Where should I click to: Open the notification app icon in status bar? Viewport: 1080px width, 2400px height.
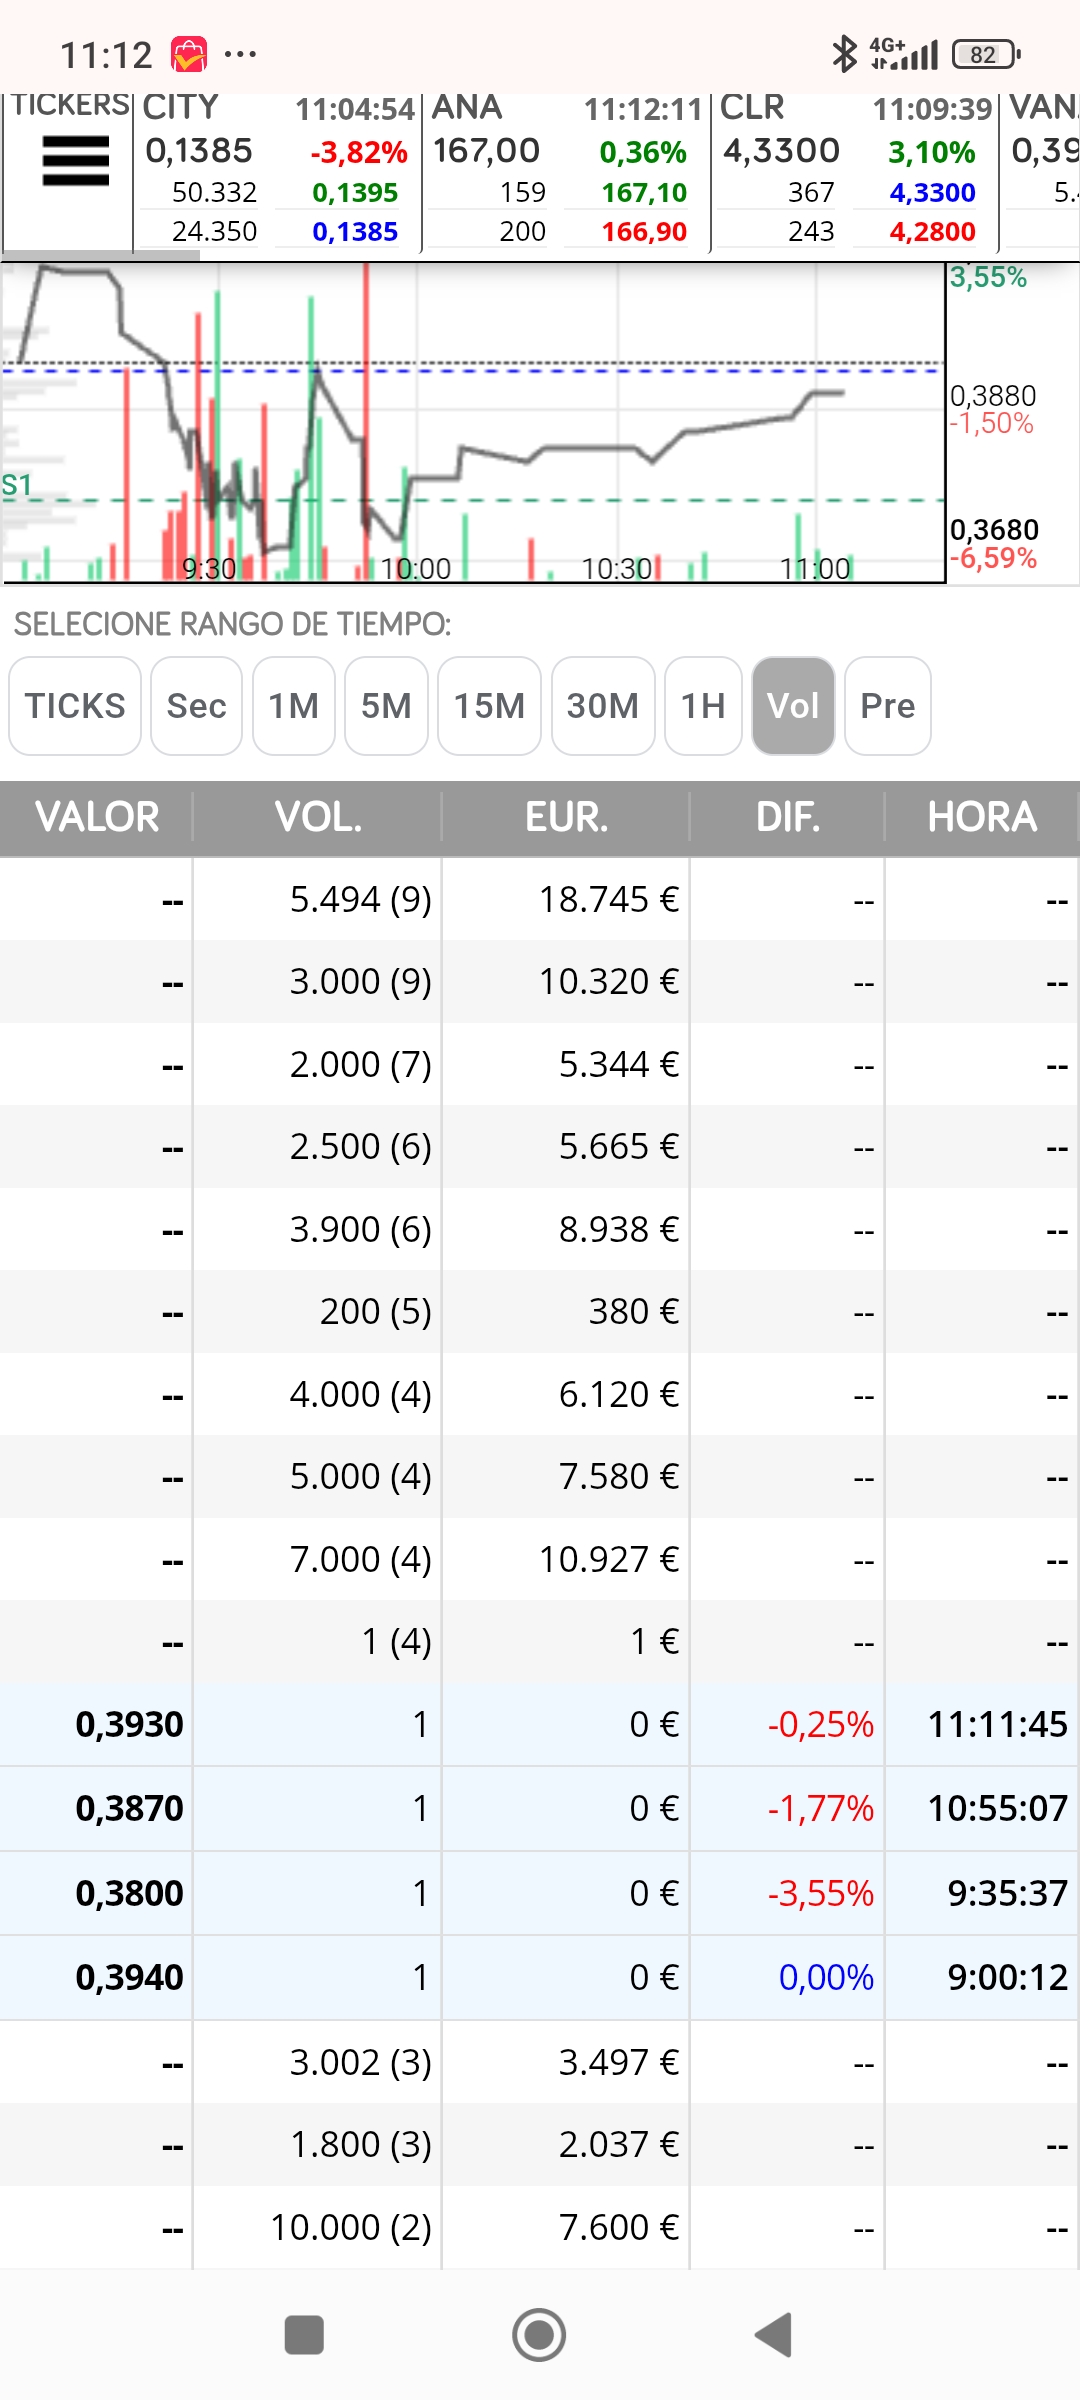click(189, 54)
